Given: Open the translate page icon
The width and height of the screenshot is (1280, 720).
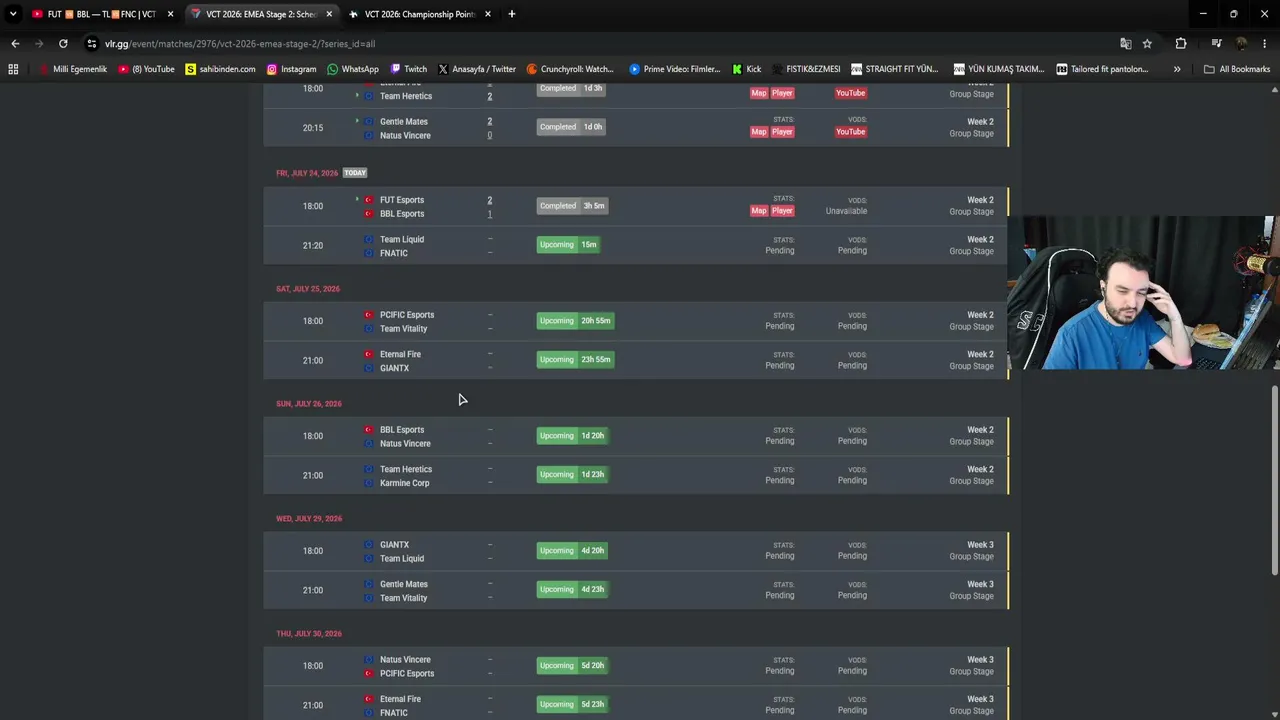Looking at the screenshot, I should (x=1126, y=44).
